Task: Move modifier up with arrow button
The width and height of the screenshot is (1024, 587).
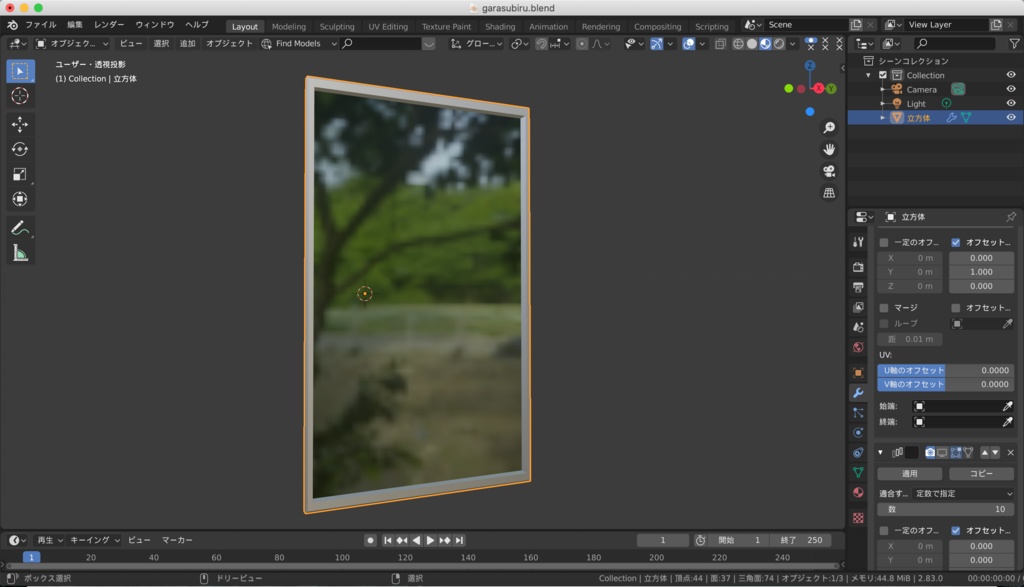Action: tap(984, 452)
